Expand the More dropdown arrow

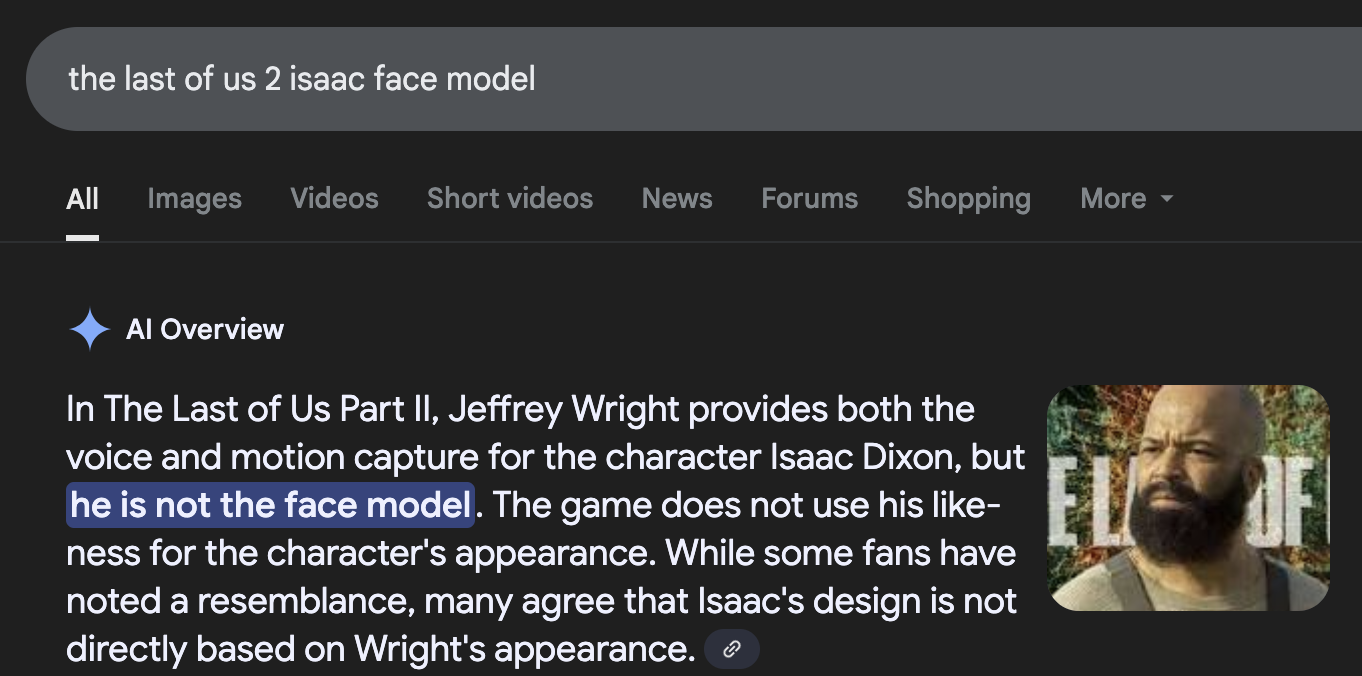[x=1166, y=199]
